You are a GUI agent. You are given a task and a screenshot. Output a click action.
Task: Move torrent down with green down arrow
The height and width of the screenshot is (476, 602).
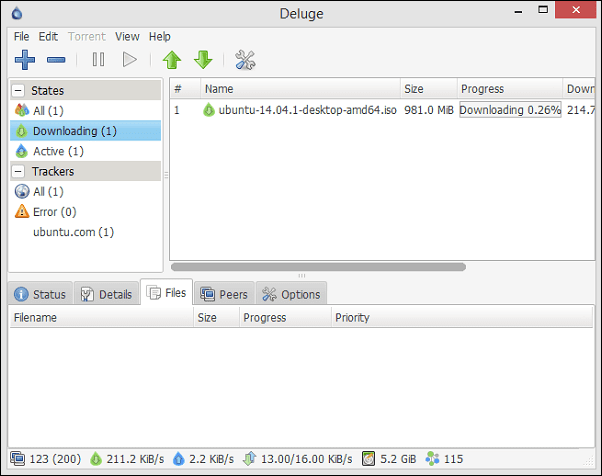(x=203, y=60)
